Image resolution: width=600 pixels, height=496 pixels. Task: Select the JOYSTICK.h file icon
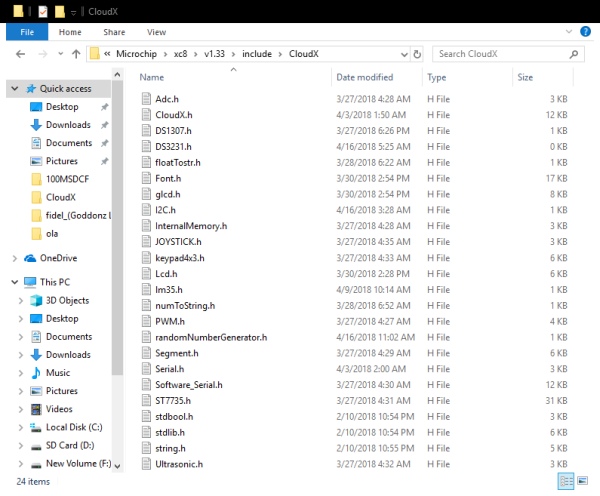(146, 241)
